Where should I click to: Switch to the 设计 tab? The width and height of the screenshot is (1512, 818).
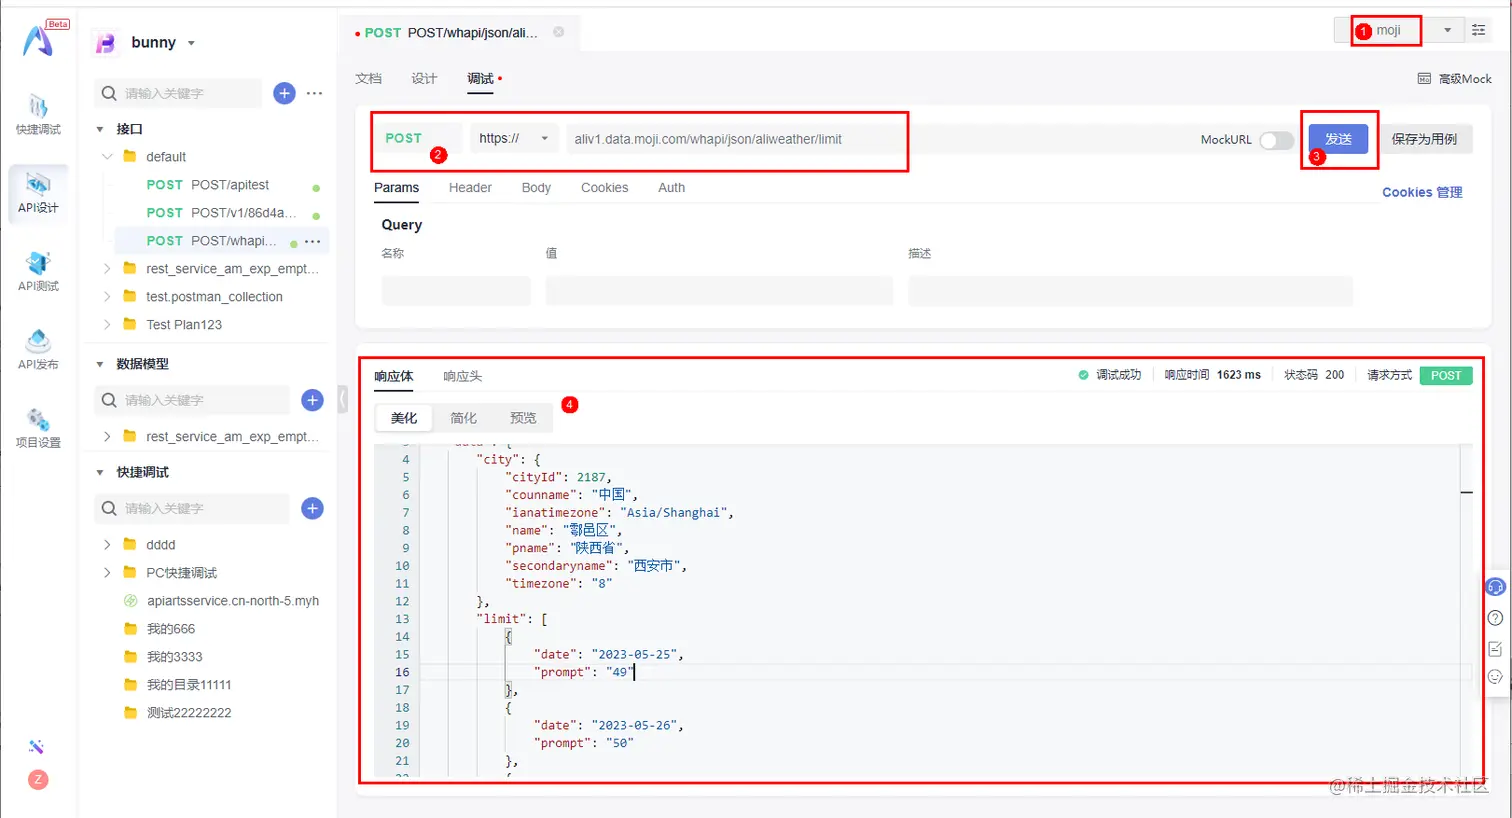pyautogui.click(x=424, y=79)
